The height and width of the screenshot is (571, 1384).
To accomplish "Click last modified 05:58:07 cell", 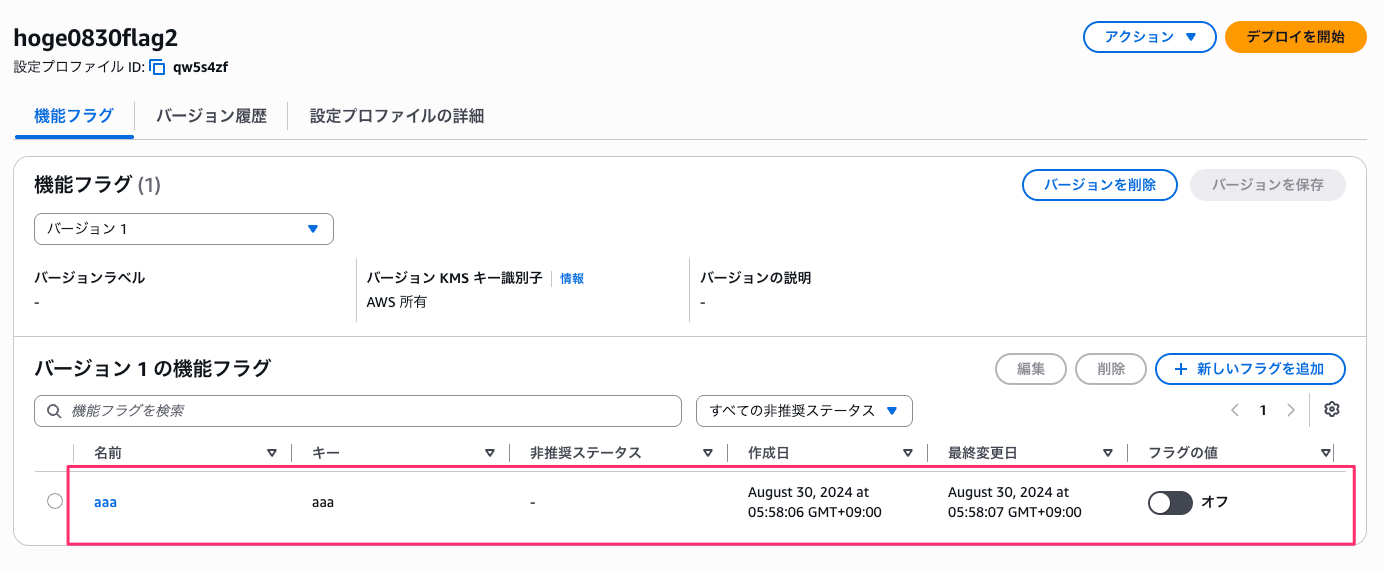I will (x=1015, y=502).
